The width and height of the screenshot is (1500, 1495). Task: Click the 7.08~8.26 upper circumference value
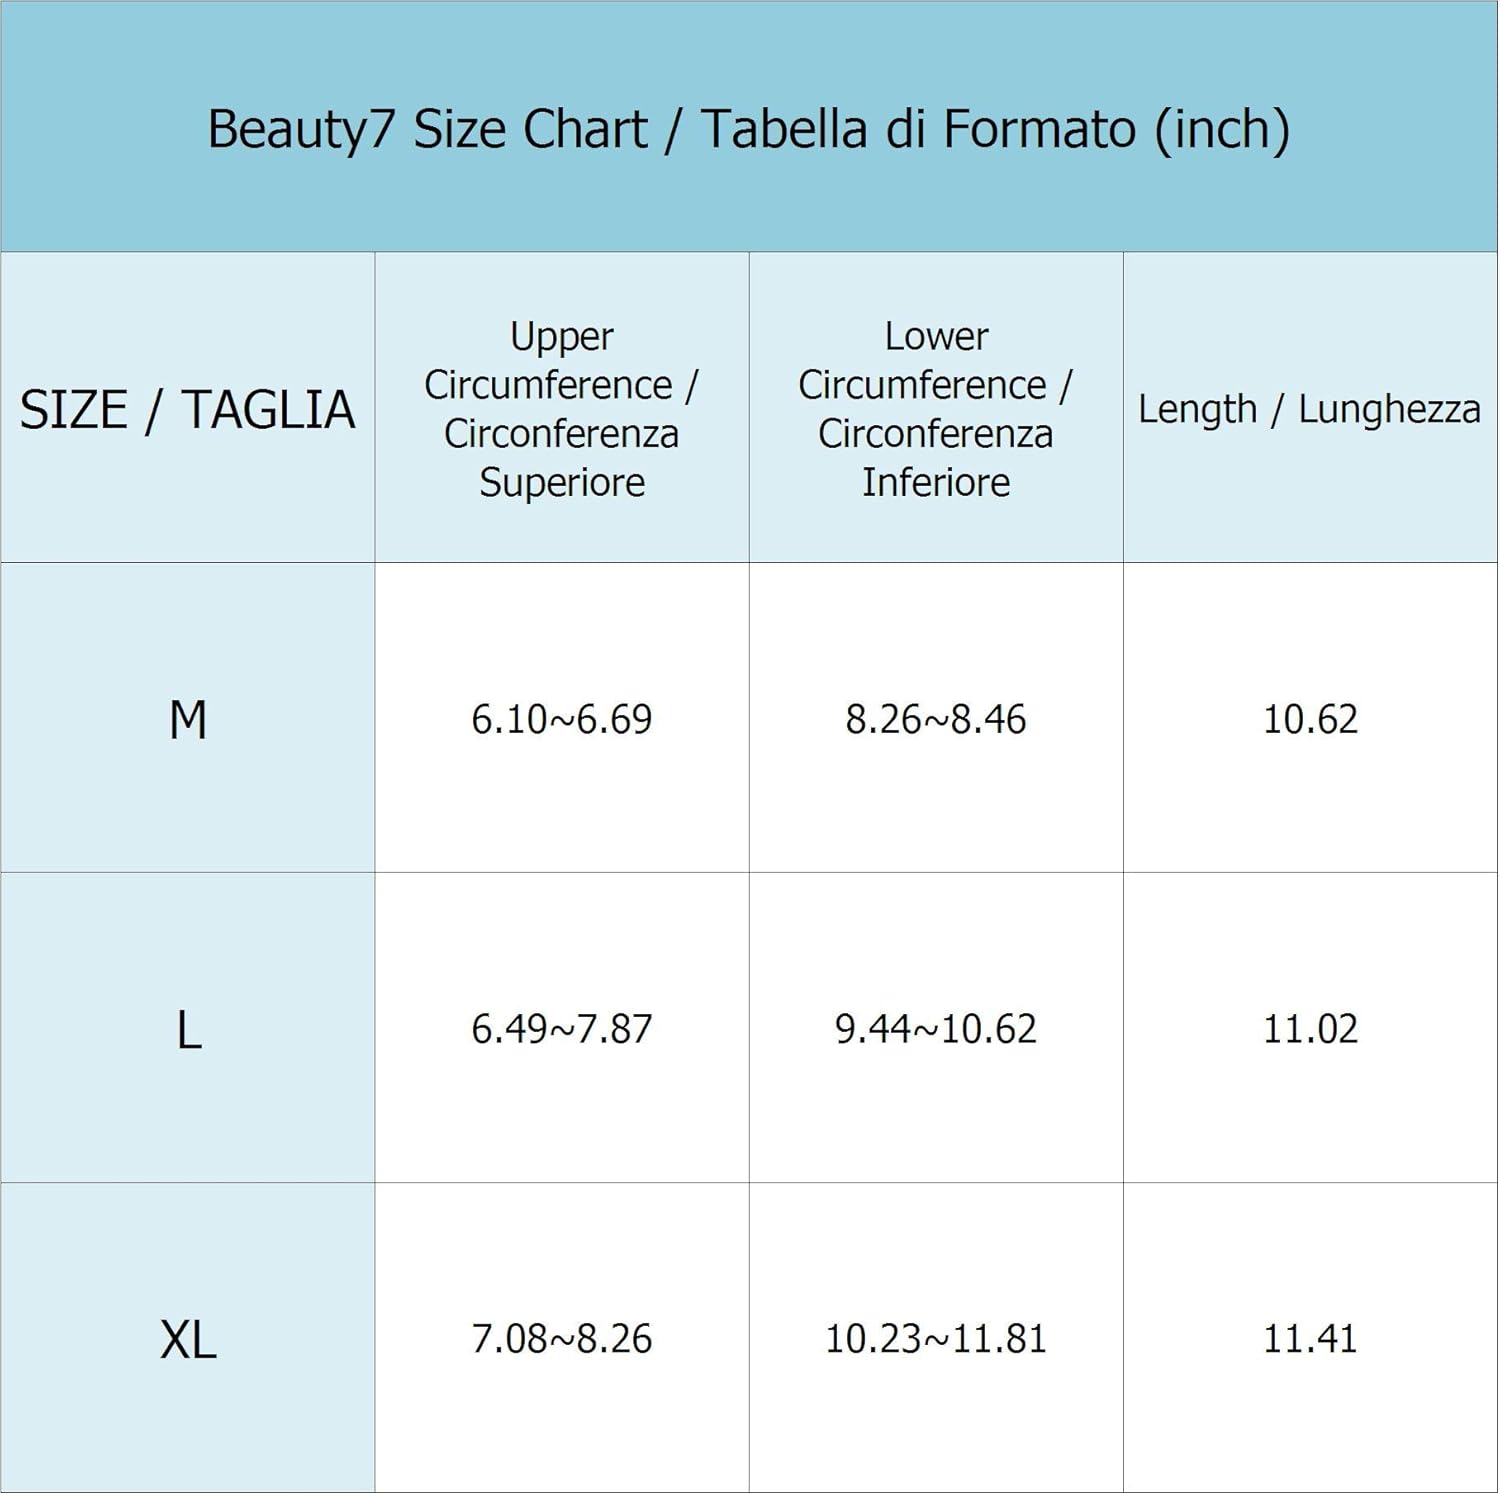tap(561, 1339)
